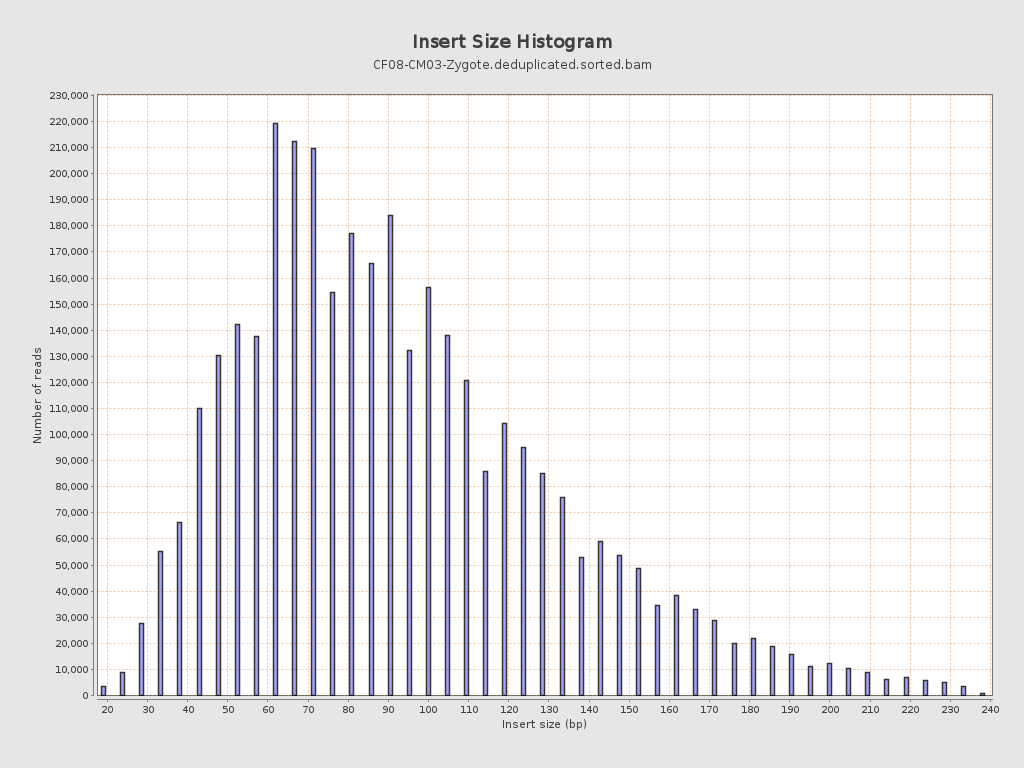Click the histogram bar near 80 bp
This screenshot has height=768, width=1024.
[352, 464]
